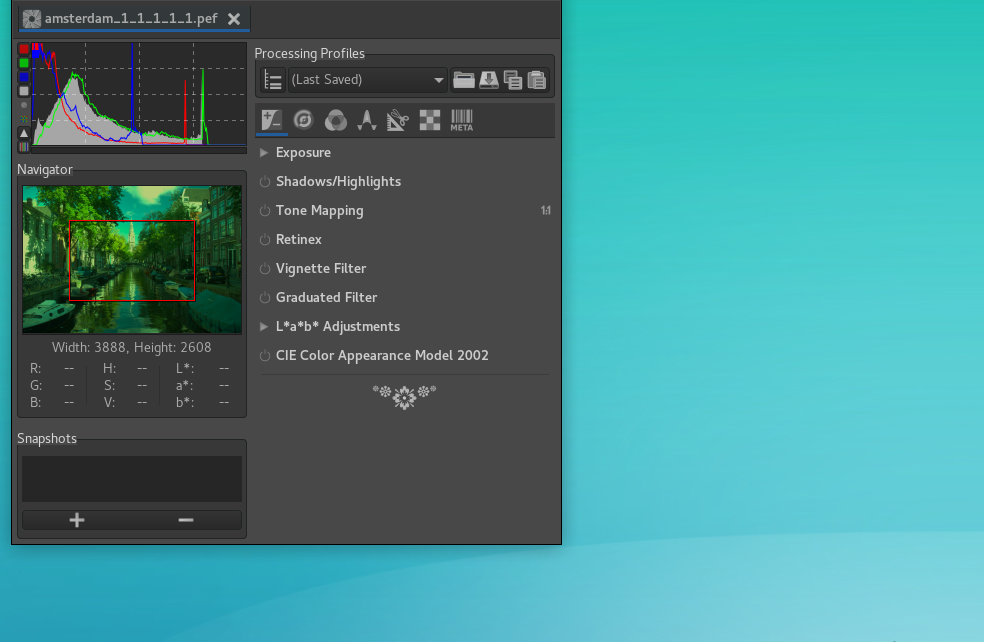Close the amsterdam_1_1_1_1_1.pef tab

234,19
